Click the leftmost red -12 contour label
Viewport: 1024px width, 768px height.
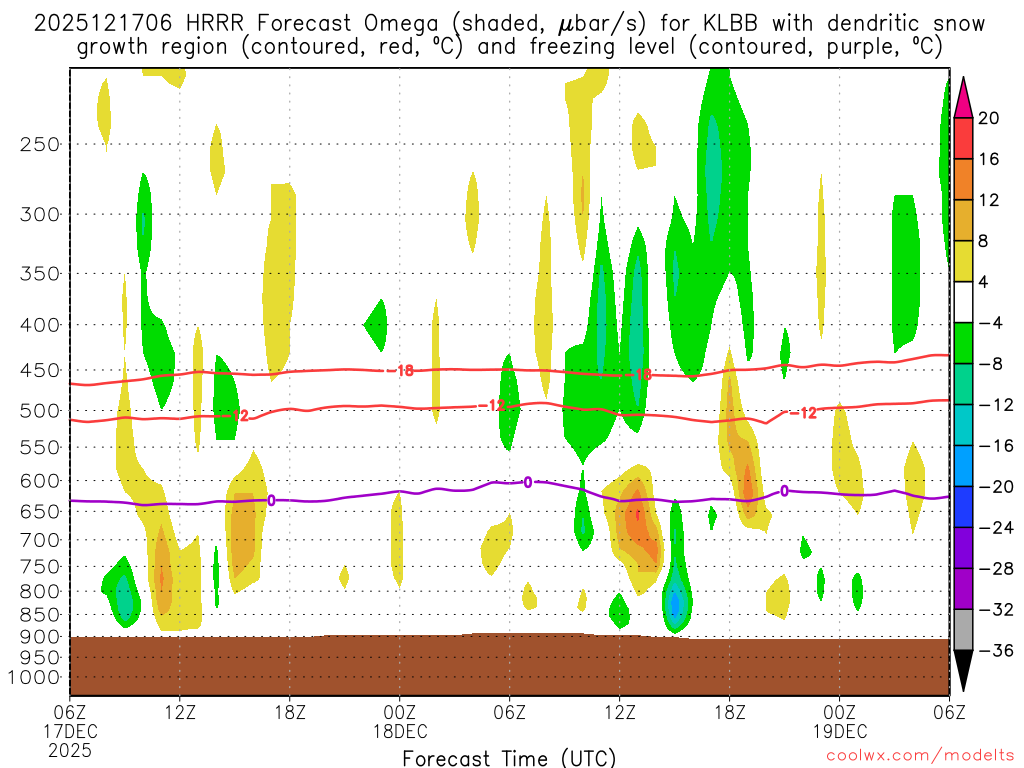coord(237,415)
